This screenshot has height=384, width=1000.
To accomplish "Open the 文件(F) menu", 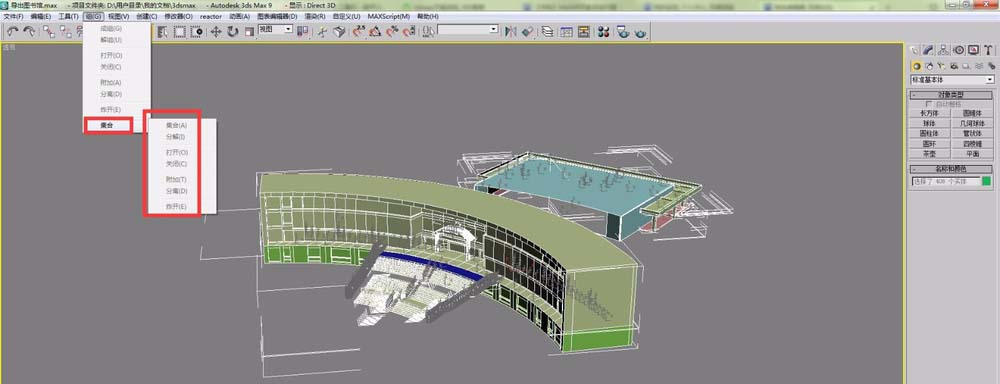I will (x=13, y=16).
